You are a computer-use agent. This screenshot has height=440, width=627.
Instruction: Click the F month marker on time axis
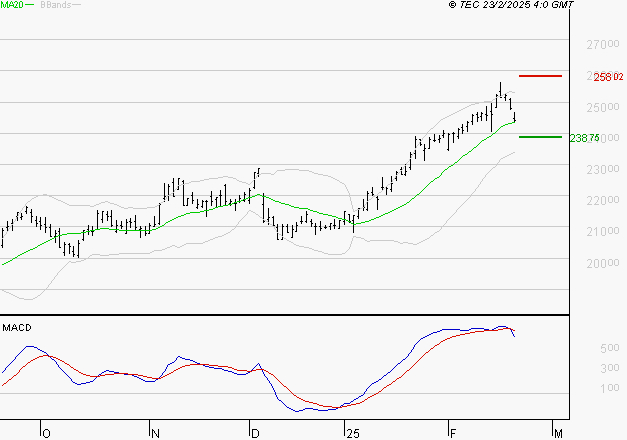[x=453, y=434]
